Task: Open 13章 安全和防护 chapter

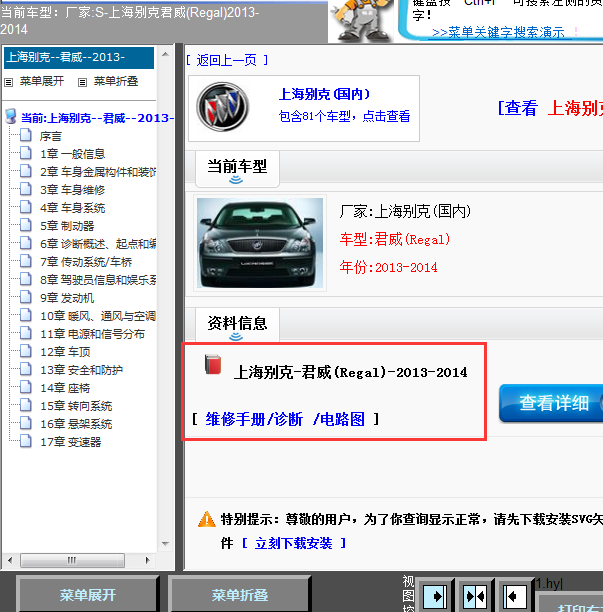Action: click(x=82, y=370)
